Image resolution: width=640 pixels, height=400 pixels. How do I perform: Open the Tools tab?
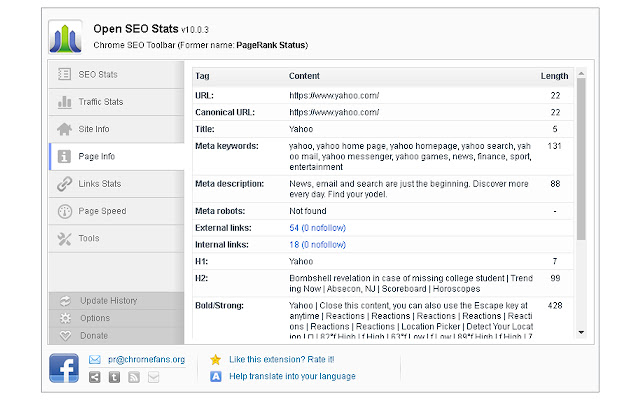pyautogui.click(x=89, y=238)
